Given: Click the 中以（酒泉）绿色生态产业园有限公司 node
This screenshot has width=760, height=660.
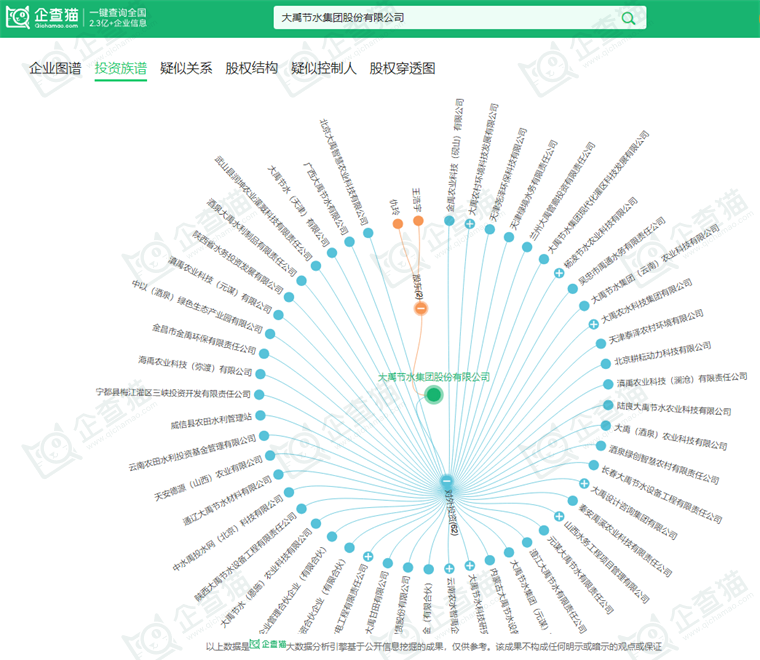Looking at the screenshot, I should pos(270,334).
